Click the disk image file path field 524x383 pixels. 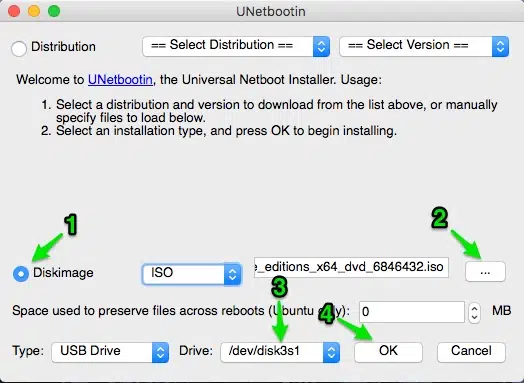pyautogui.click(x=351, y=267)
